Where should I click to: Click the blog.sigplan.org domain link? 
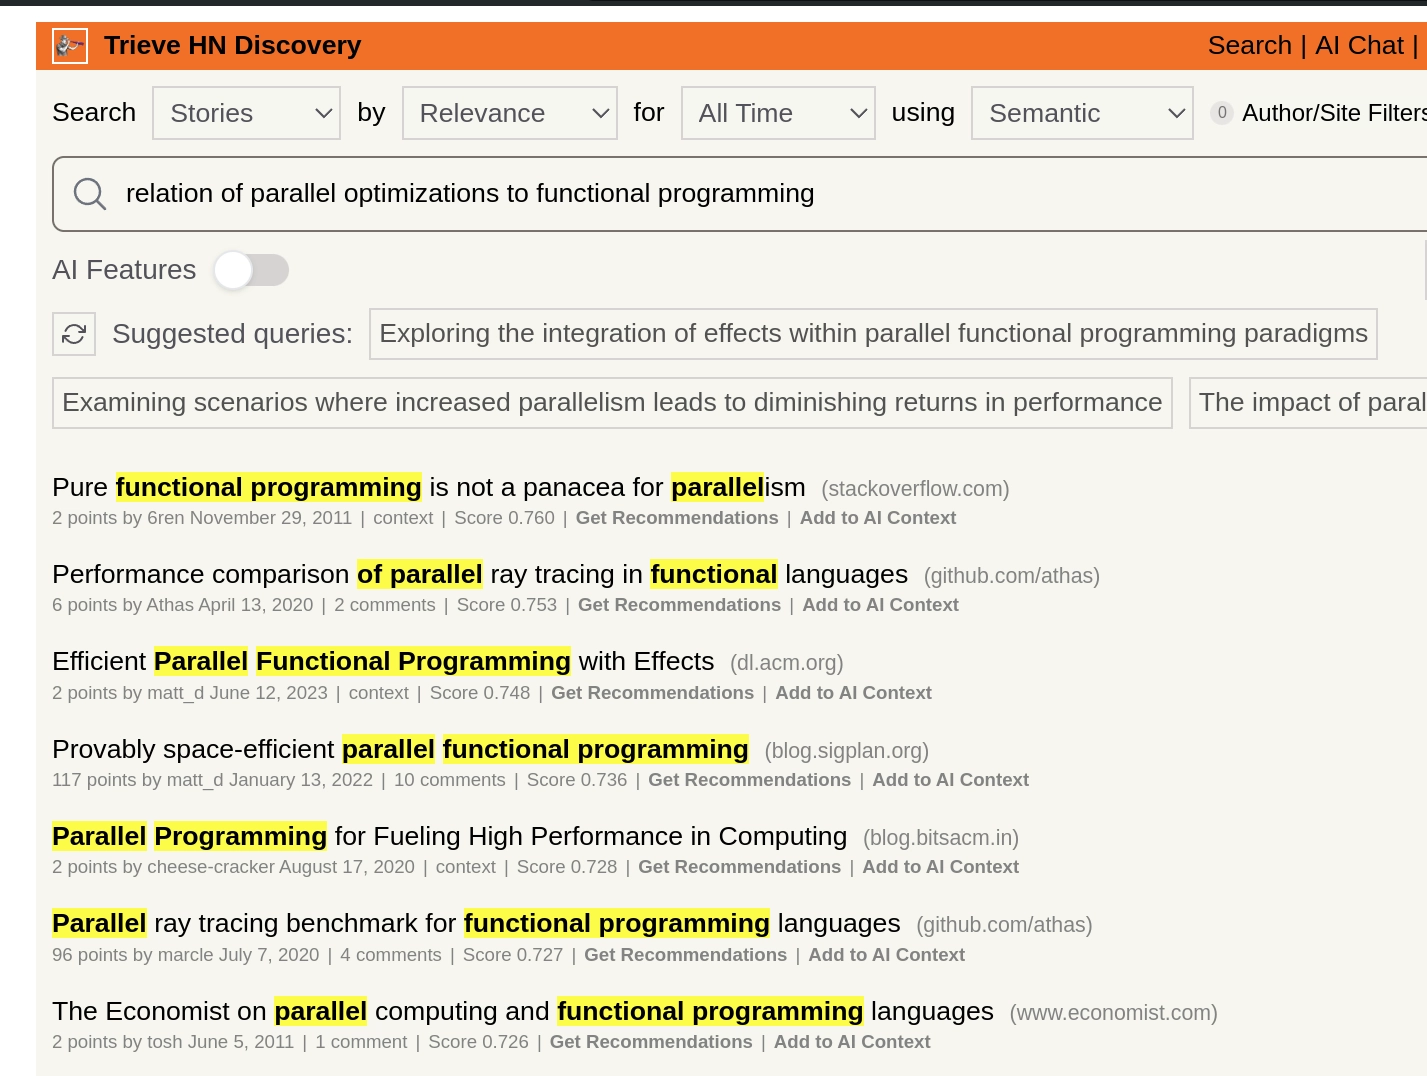point(847,751)
